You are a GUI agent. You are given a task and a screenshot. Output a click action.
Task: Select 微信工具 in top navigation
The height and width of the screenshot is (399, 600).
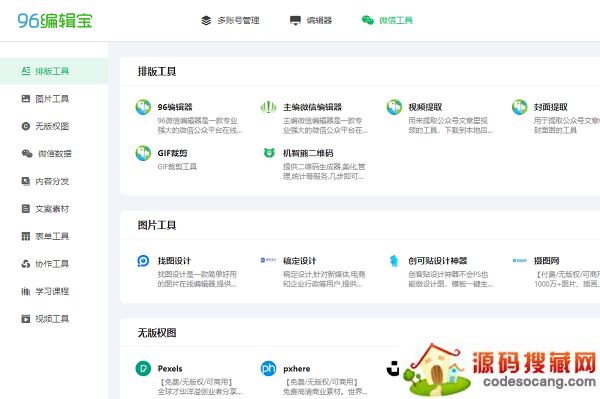pos(396,20)
